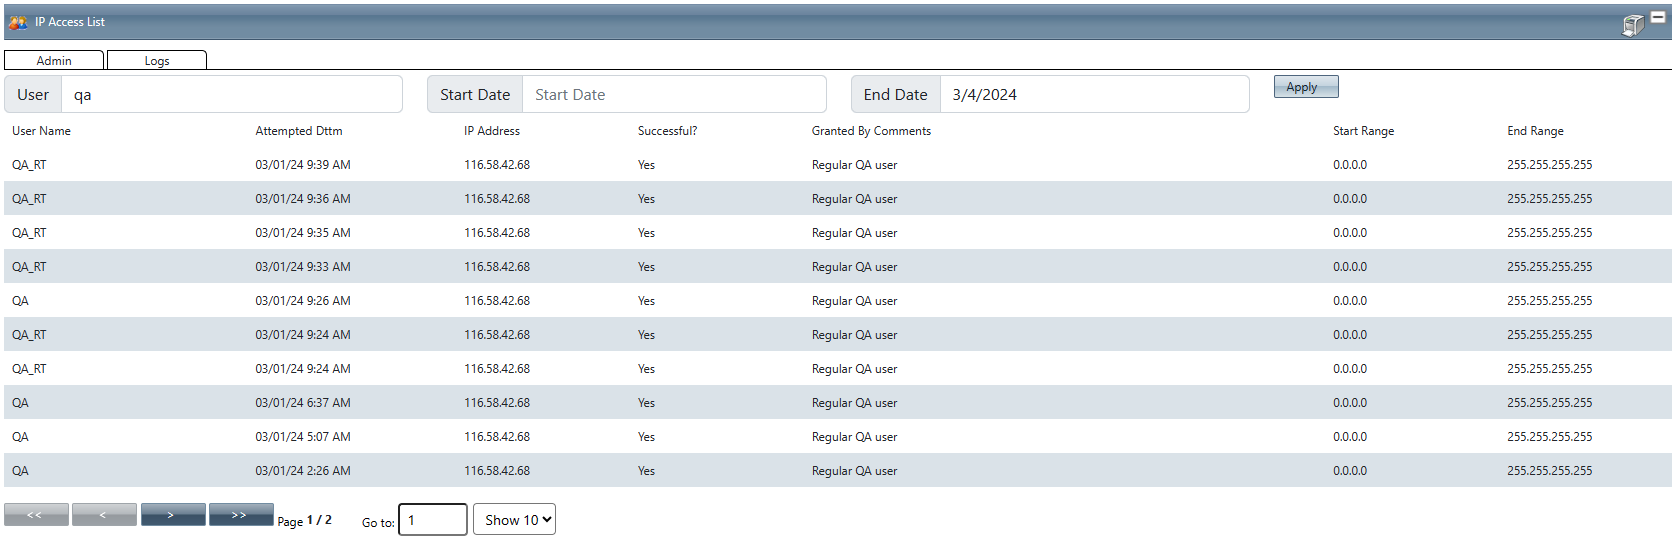Go to the first page of results
The width and height of the screenshot is (1672, 542).
36,515
